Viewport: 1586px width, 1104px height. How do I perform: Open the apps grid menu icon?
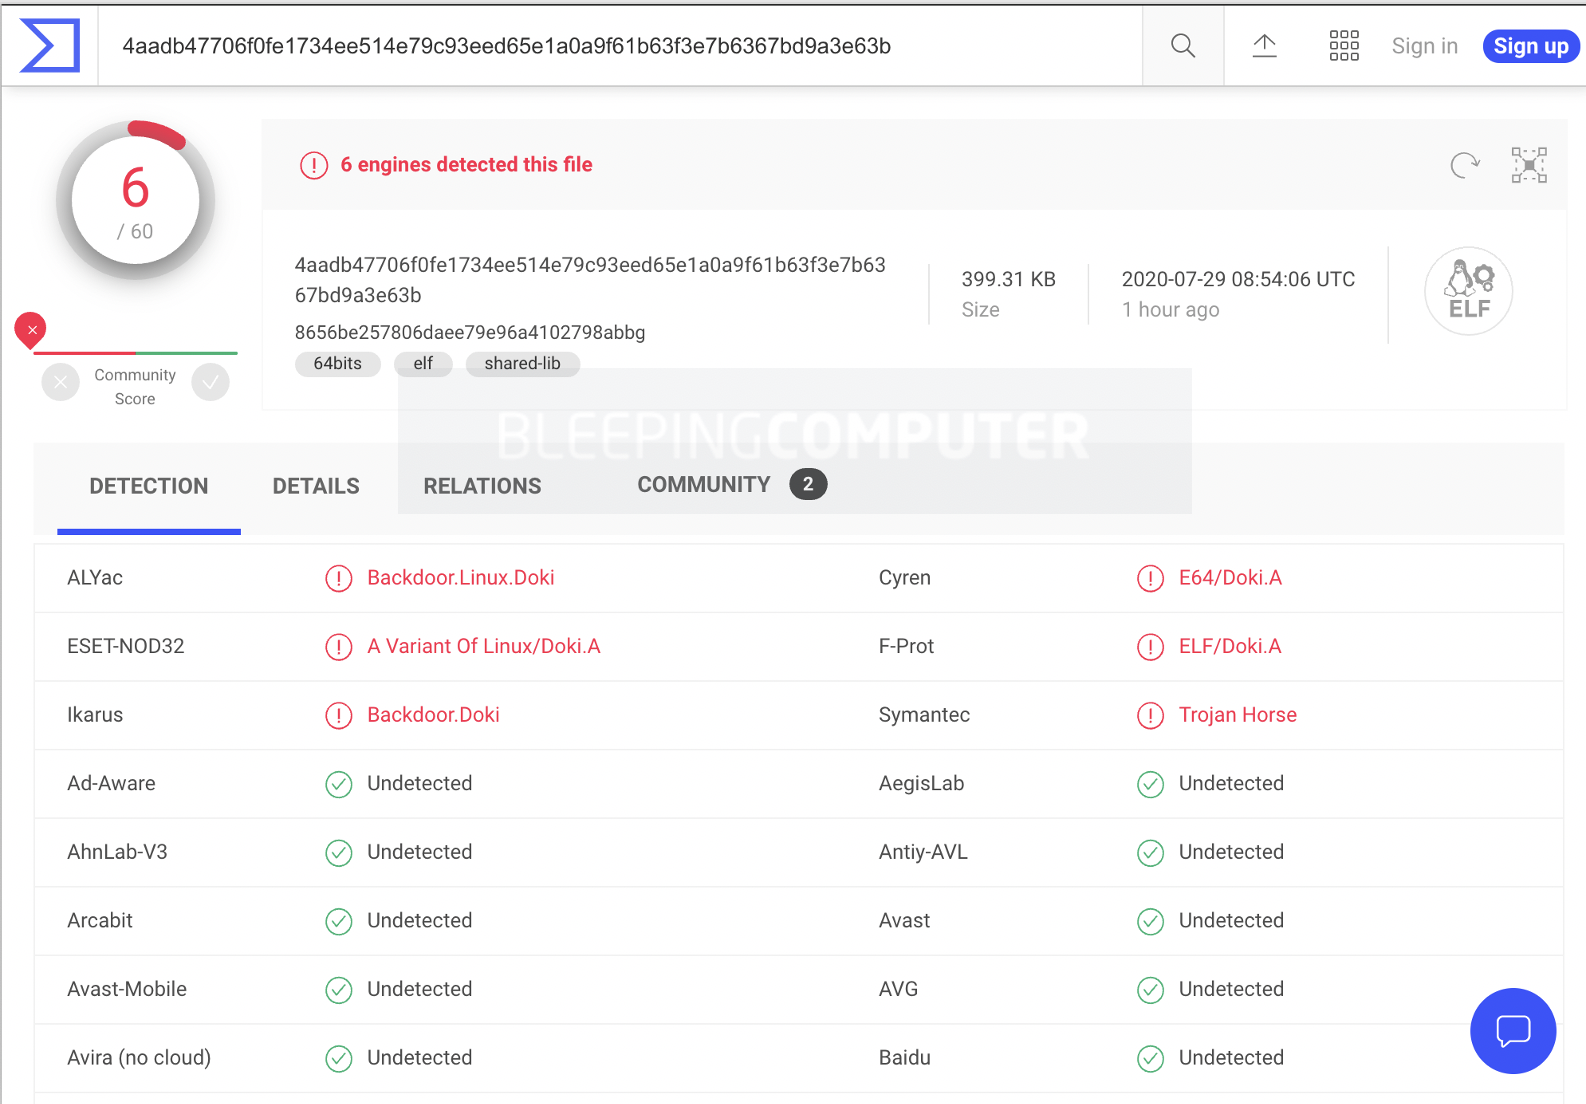[1344, 46]
